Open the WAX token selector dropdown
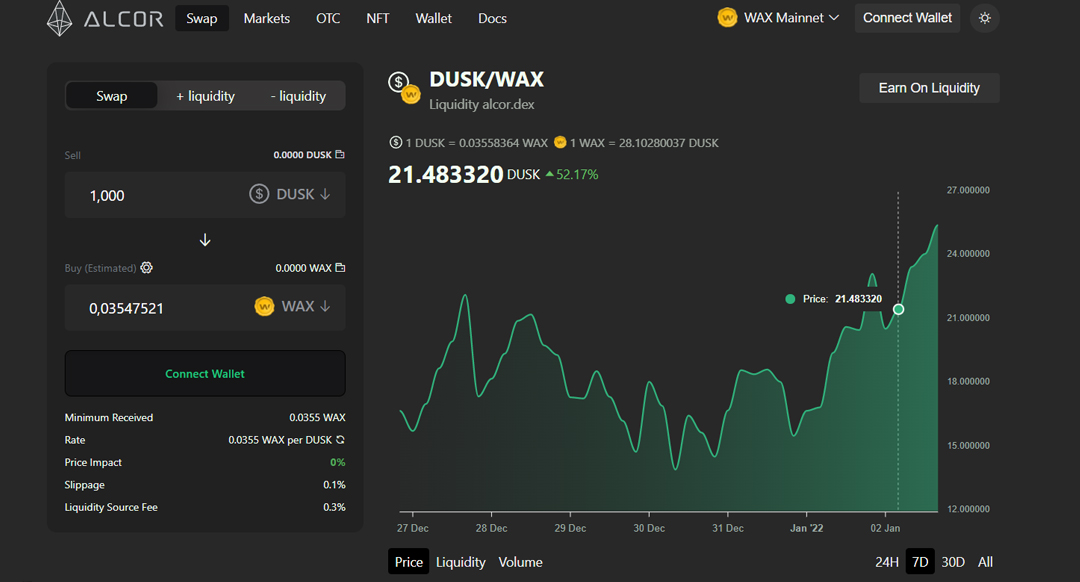 293,306
